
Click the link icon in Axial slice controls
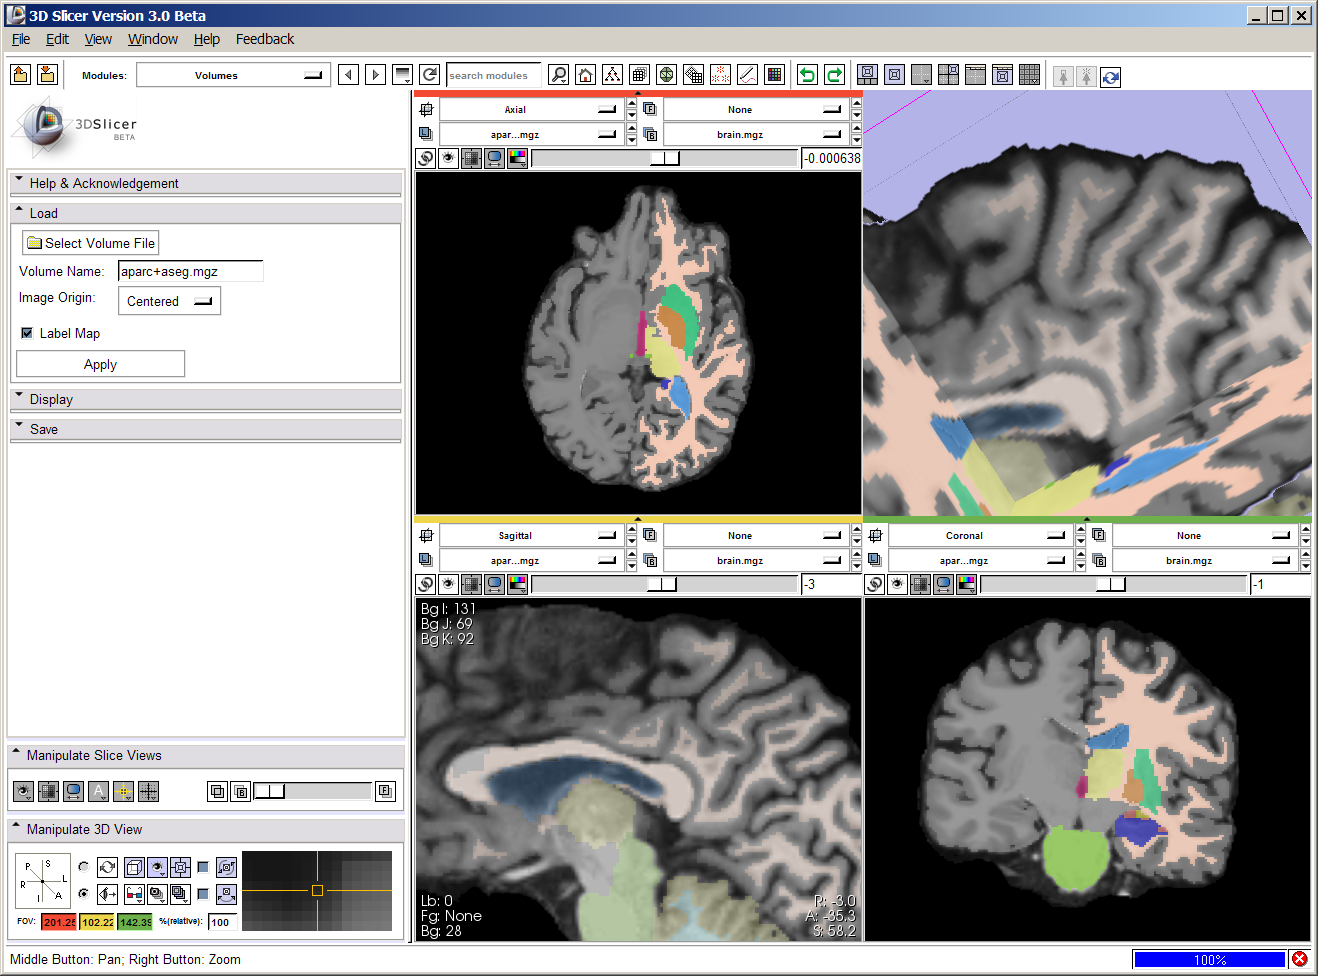[426, 158]
